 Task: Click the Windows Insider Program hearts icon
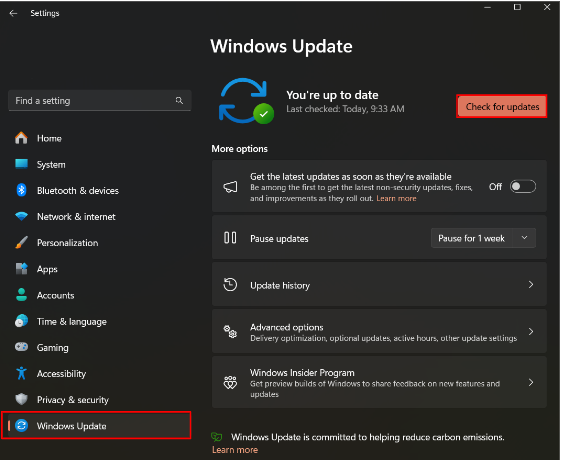coord(230,382)
